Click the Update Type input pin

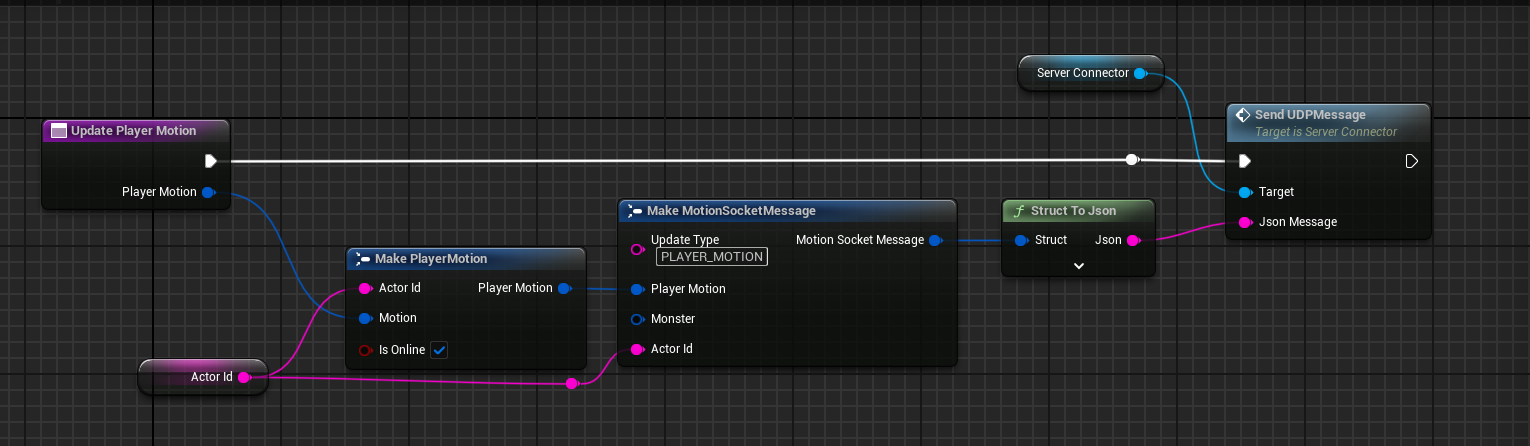pos(638,249)
